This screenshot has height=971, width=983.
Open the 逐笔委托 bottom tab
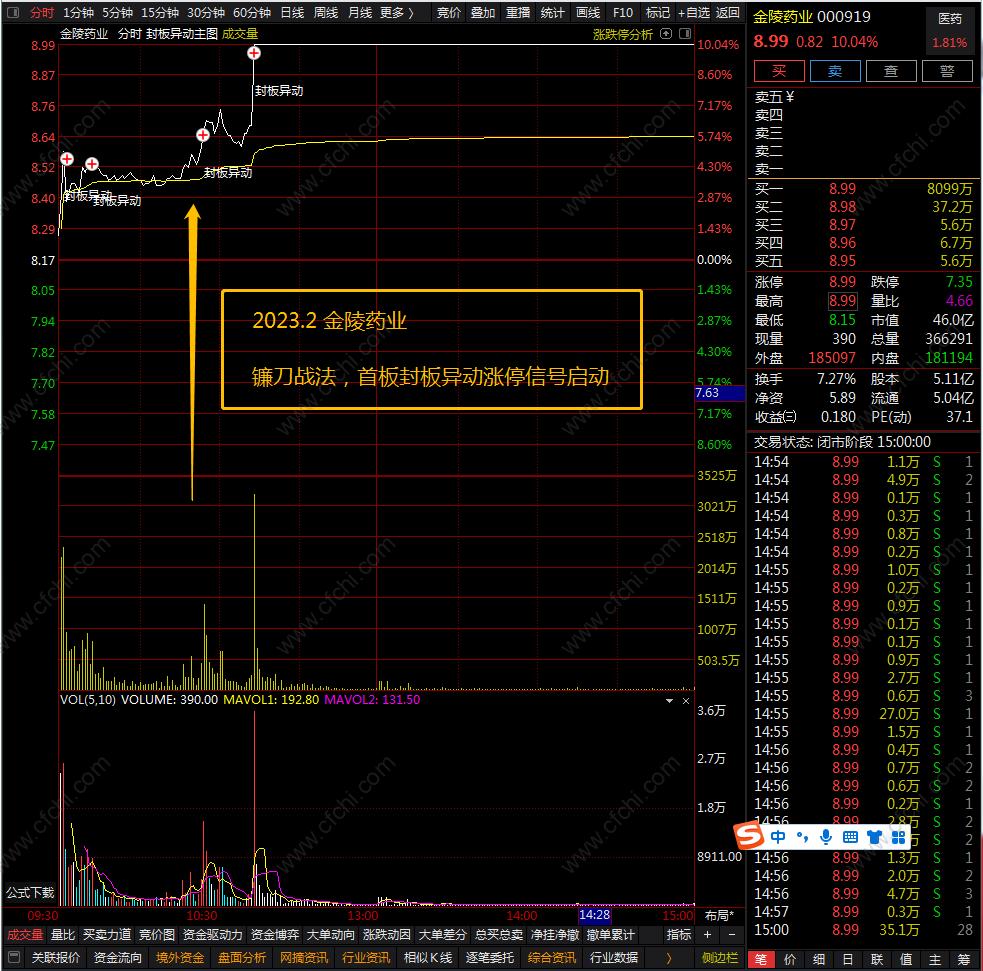(x=490, y=958)
